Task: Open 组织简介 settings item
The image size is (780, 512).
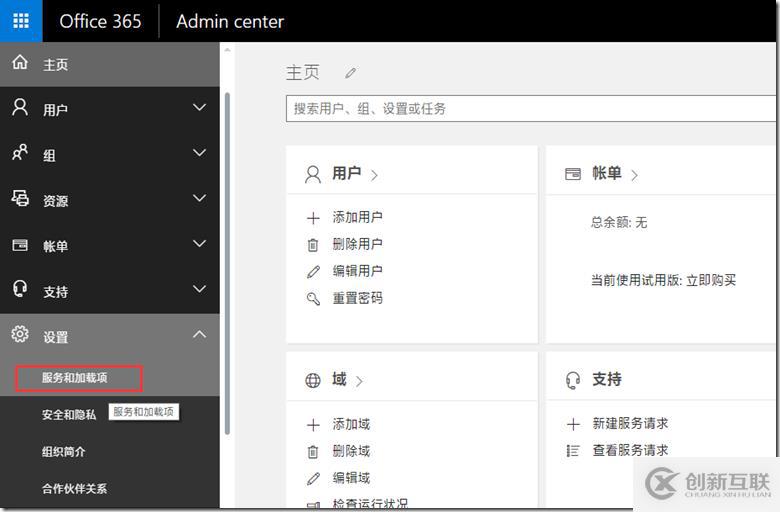Action: pyautogui.click(x=64, y=452)
